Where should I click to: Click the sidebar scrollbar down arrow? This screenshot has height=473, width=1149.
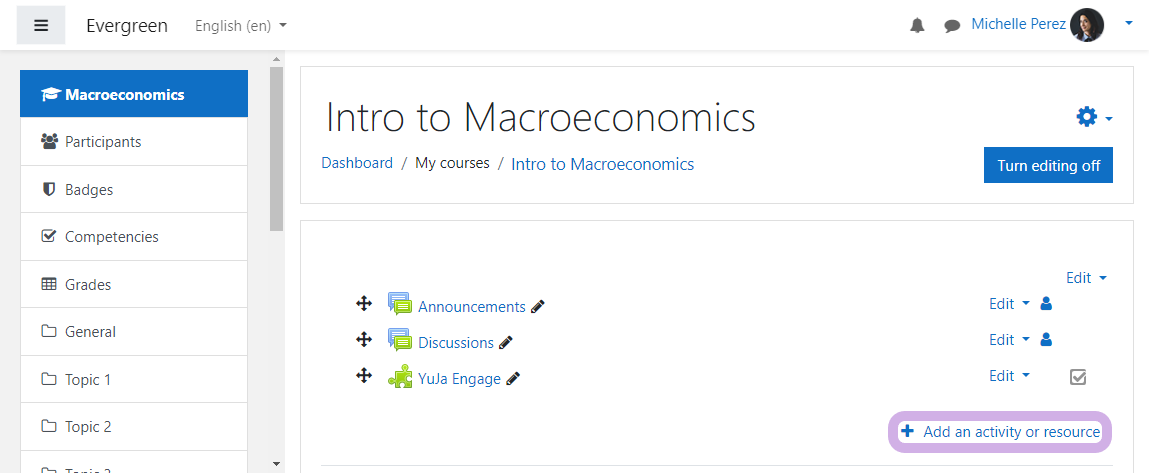point(276,463)
